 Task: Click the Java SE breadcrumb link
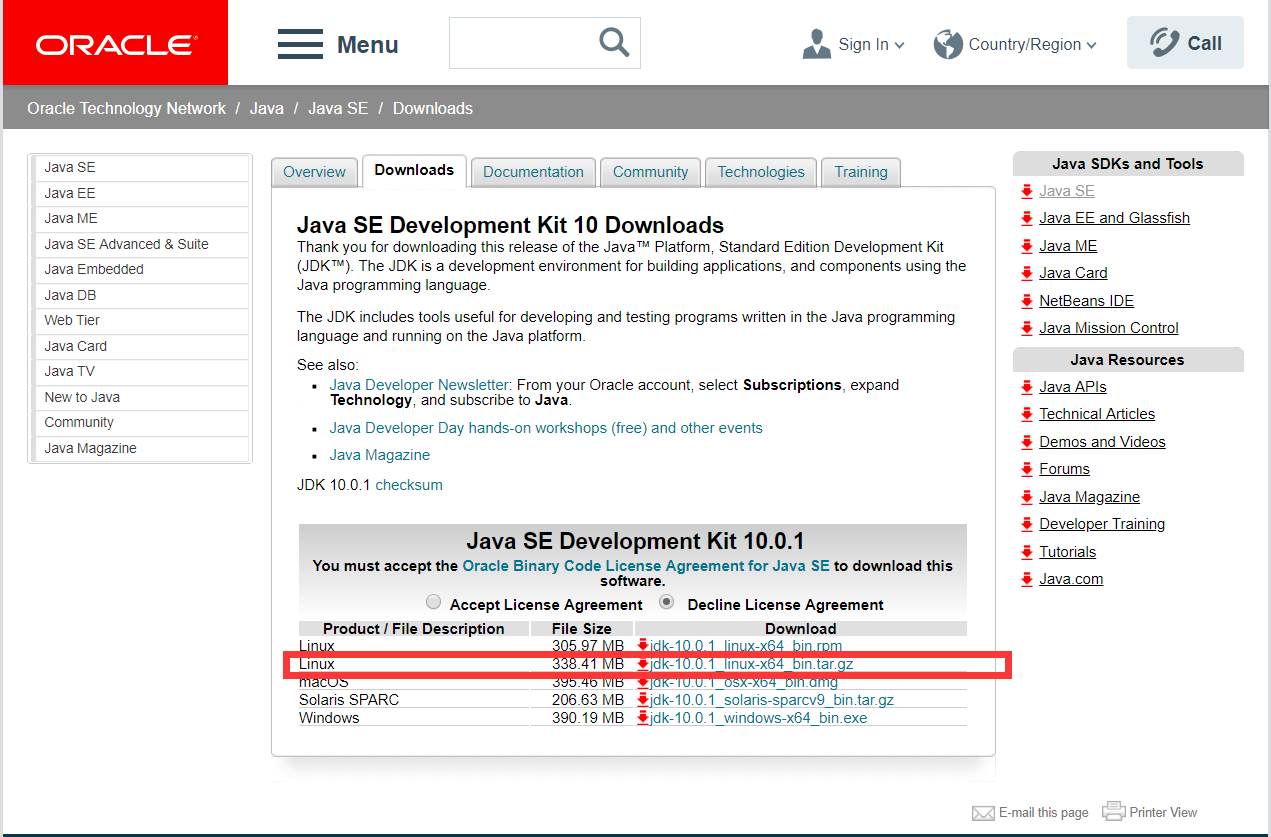338,108
